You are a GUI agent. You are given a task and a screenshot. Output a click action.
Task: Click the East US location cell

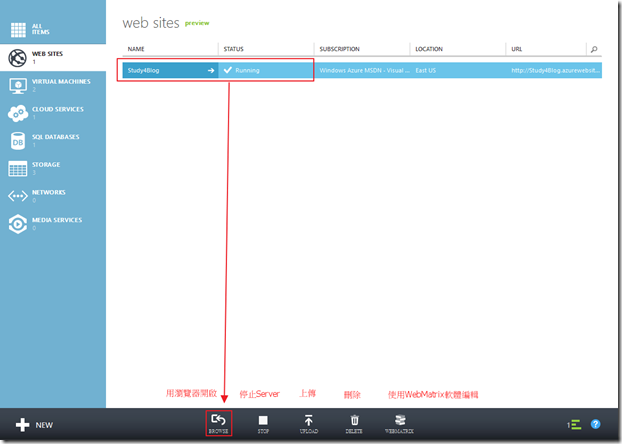(x=426, y=71)
